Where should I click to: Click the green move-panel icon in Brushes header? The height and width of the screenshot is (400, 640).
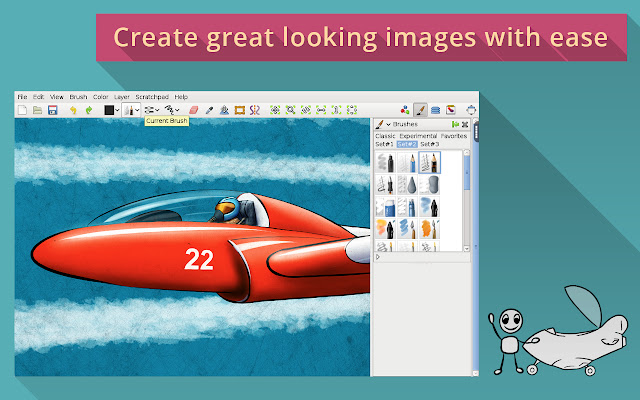point(456,124)
